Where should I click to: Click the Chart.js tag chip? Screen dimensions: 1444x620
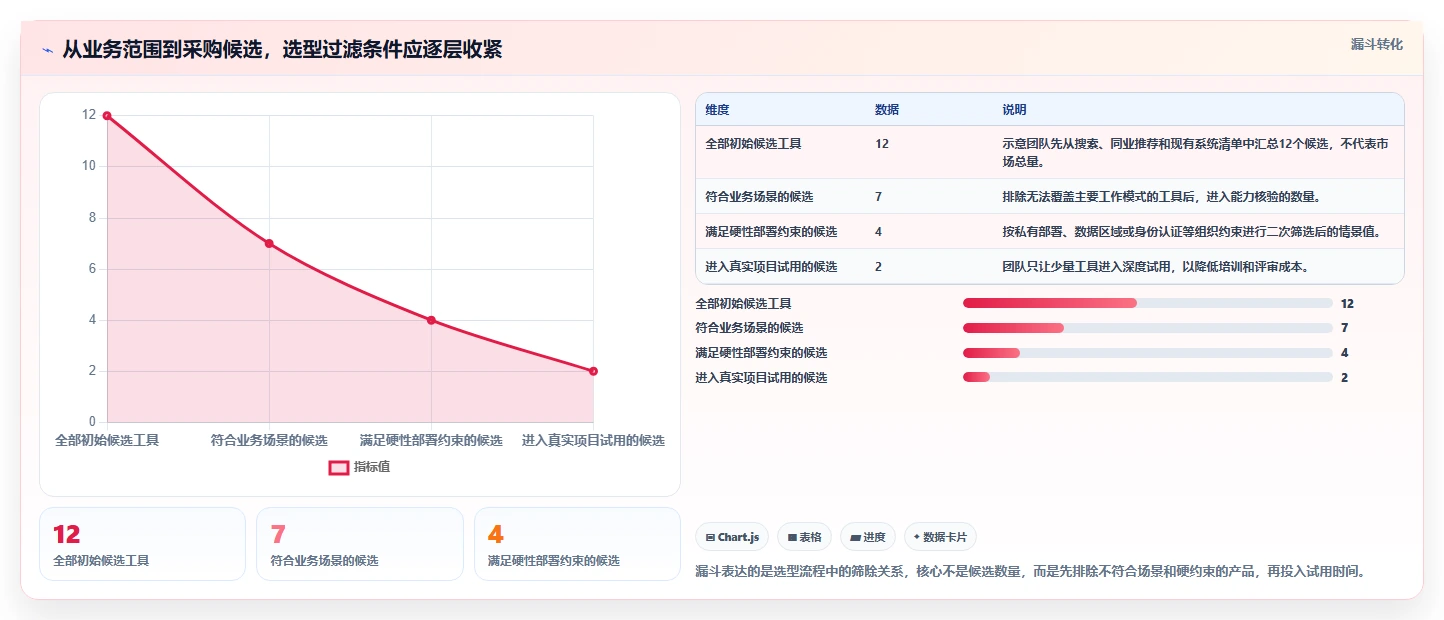point(731,537)
